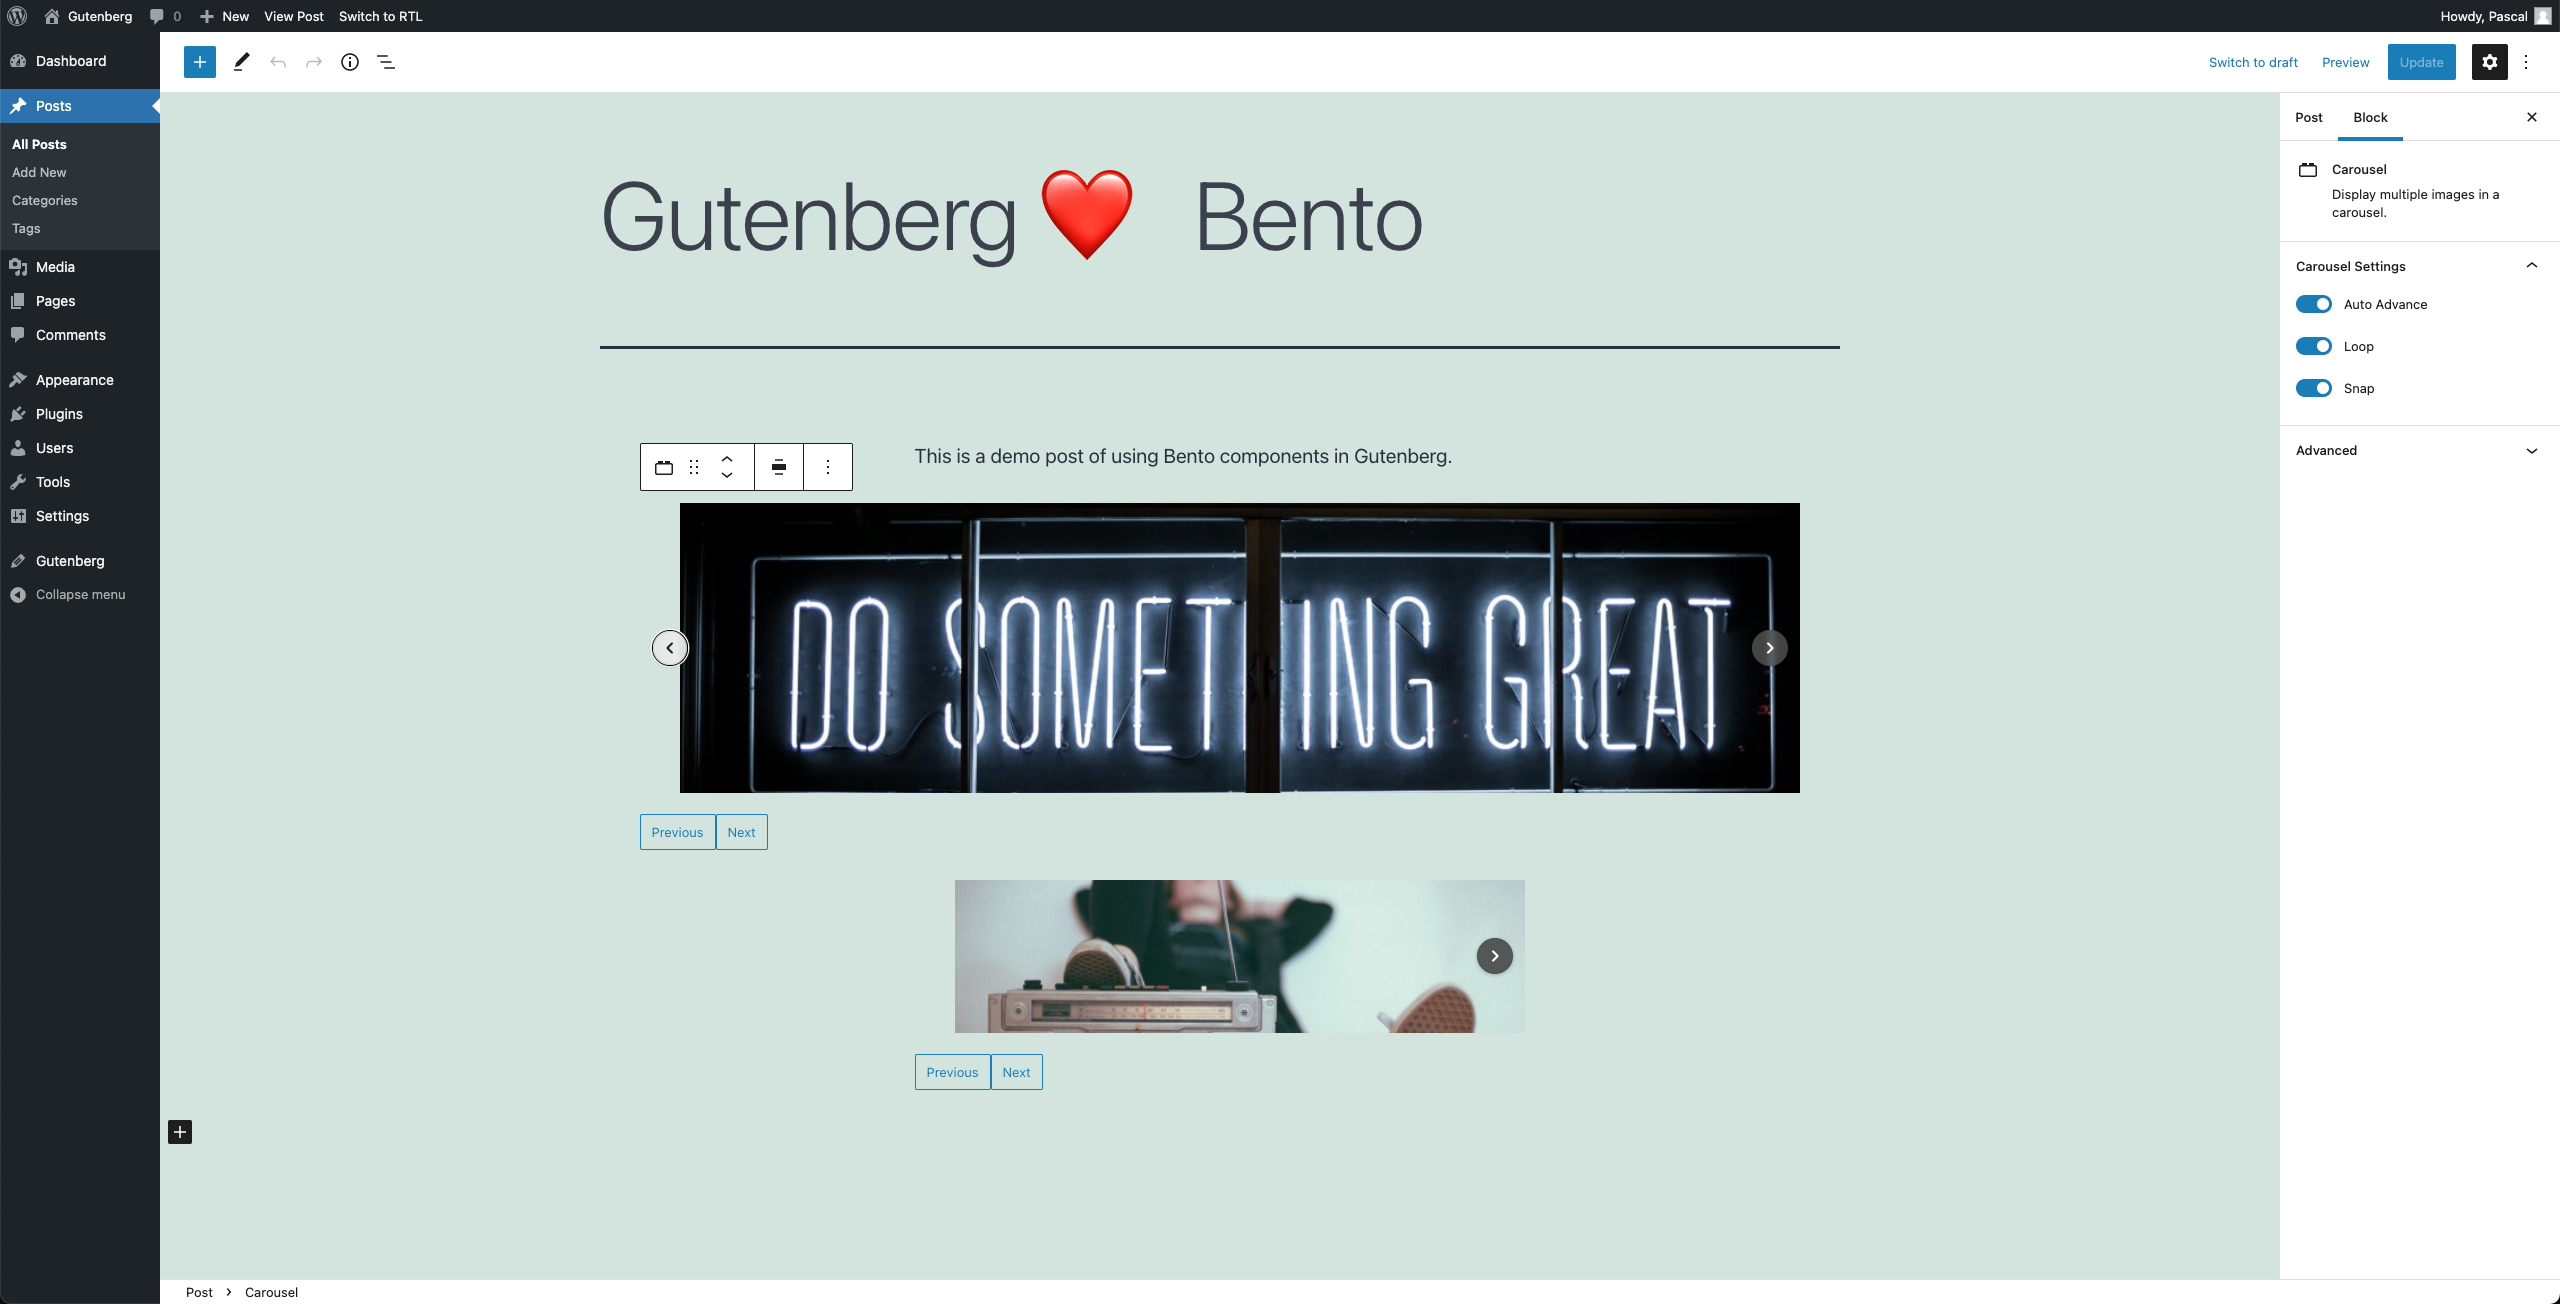Screen dimensions: 2560x1304
Task: Click the Update button
Action: tap(2421, 62)
